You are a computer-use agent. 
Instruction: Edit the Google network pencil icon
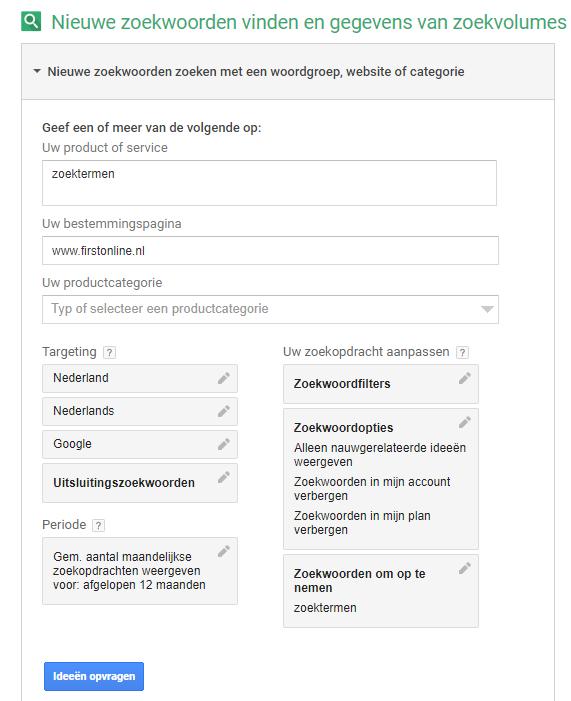click(x=224, y=444)
